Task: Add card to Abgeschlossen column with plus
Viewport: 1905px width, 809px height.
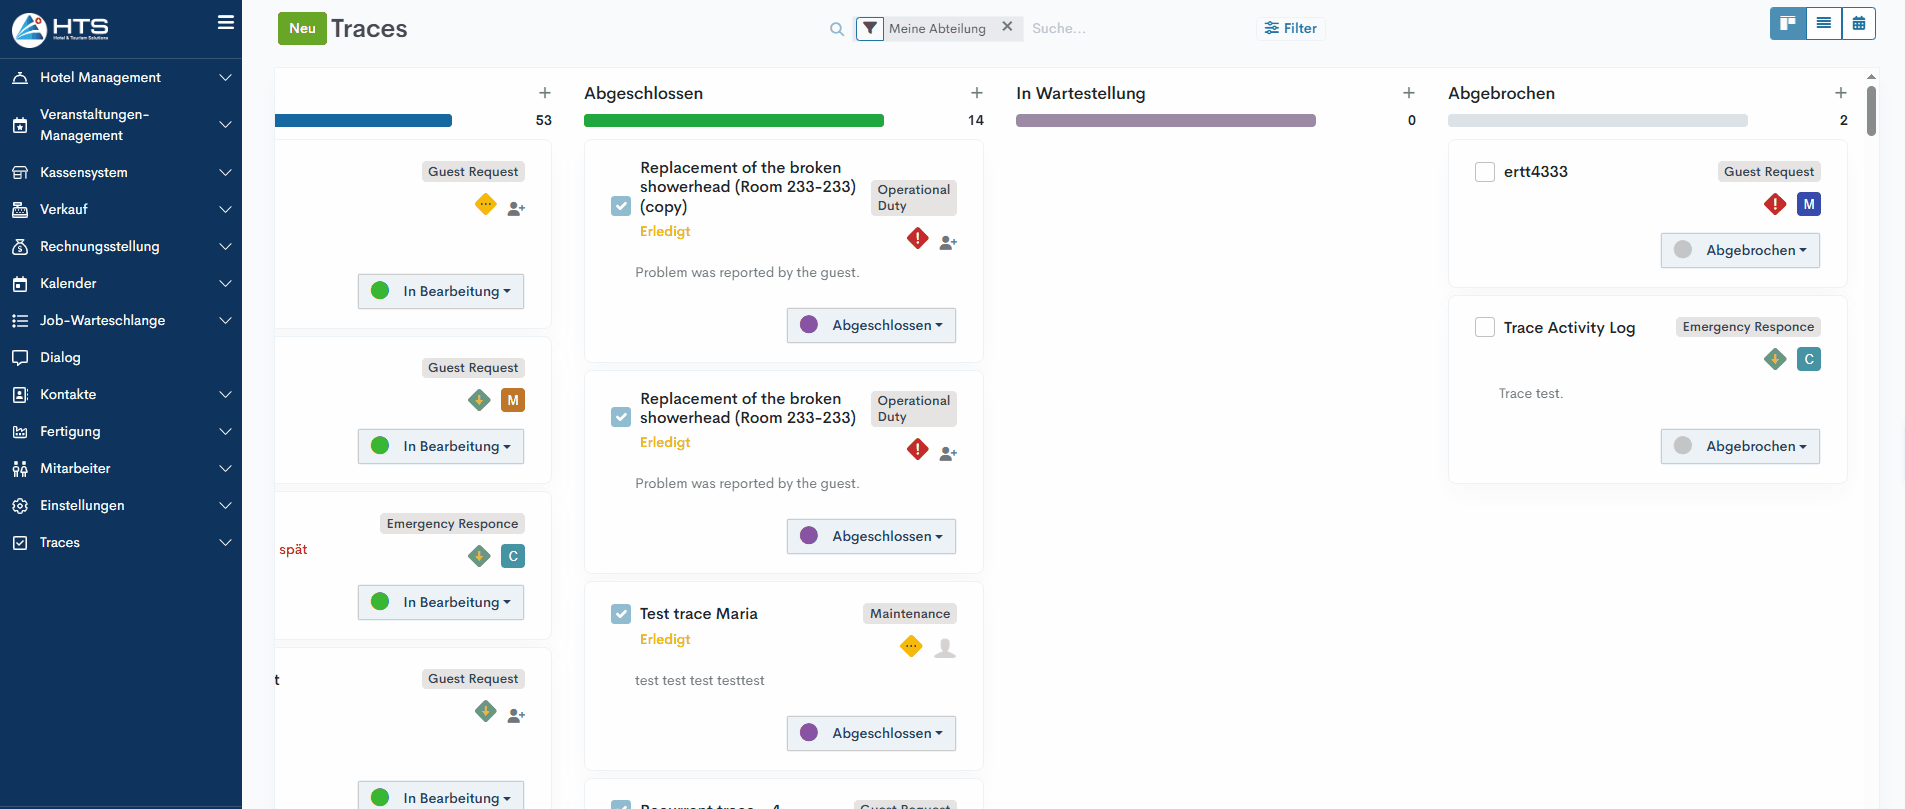Action: (977, 93)
